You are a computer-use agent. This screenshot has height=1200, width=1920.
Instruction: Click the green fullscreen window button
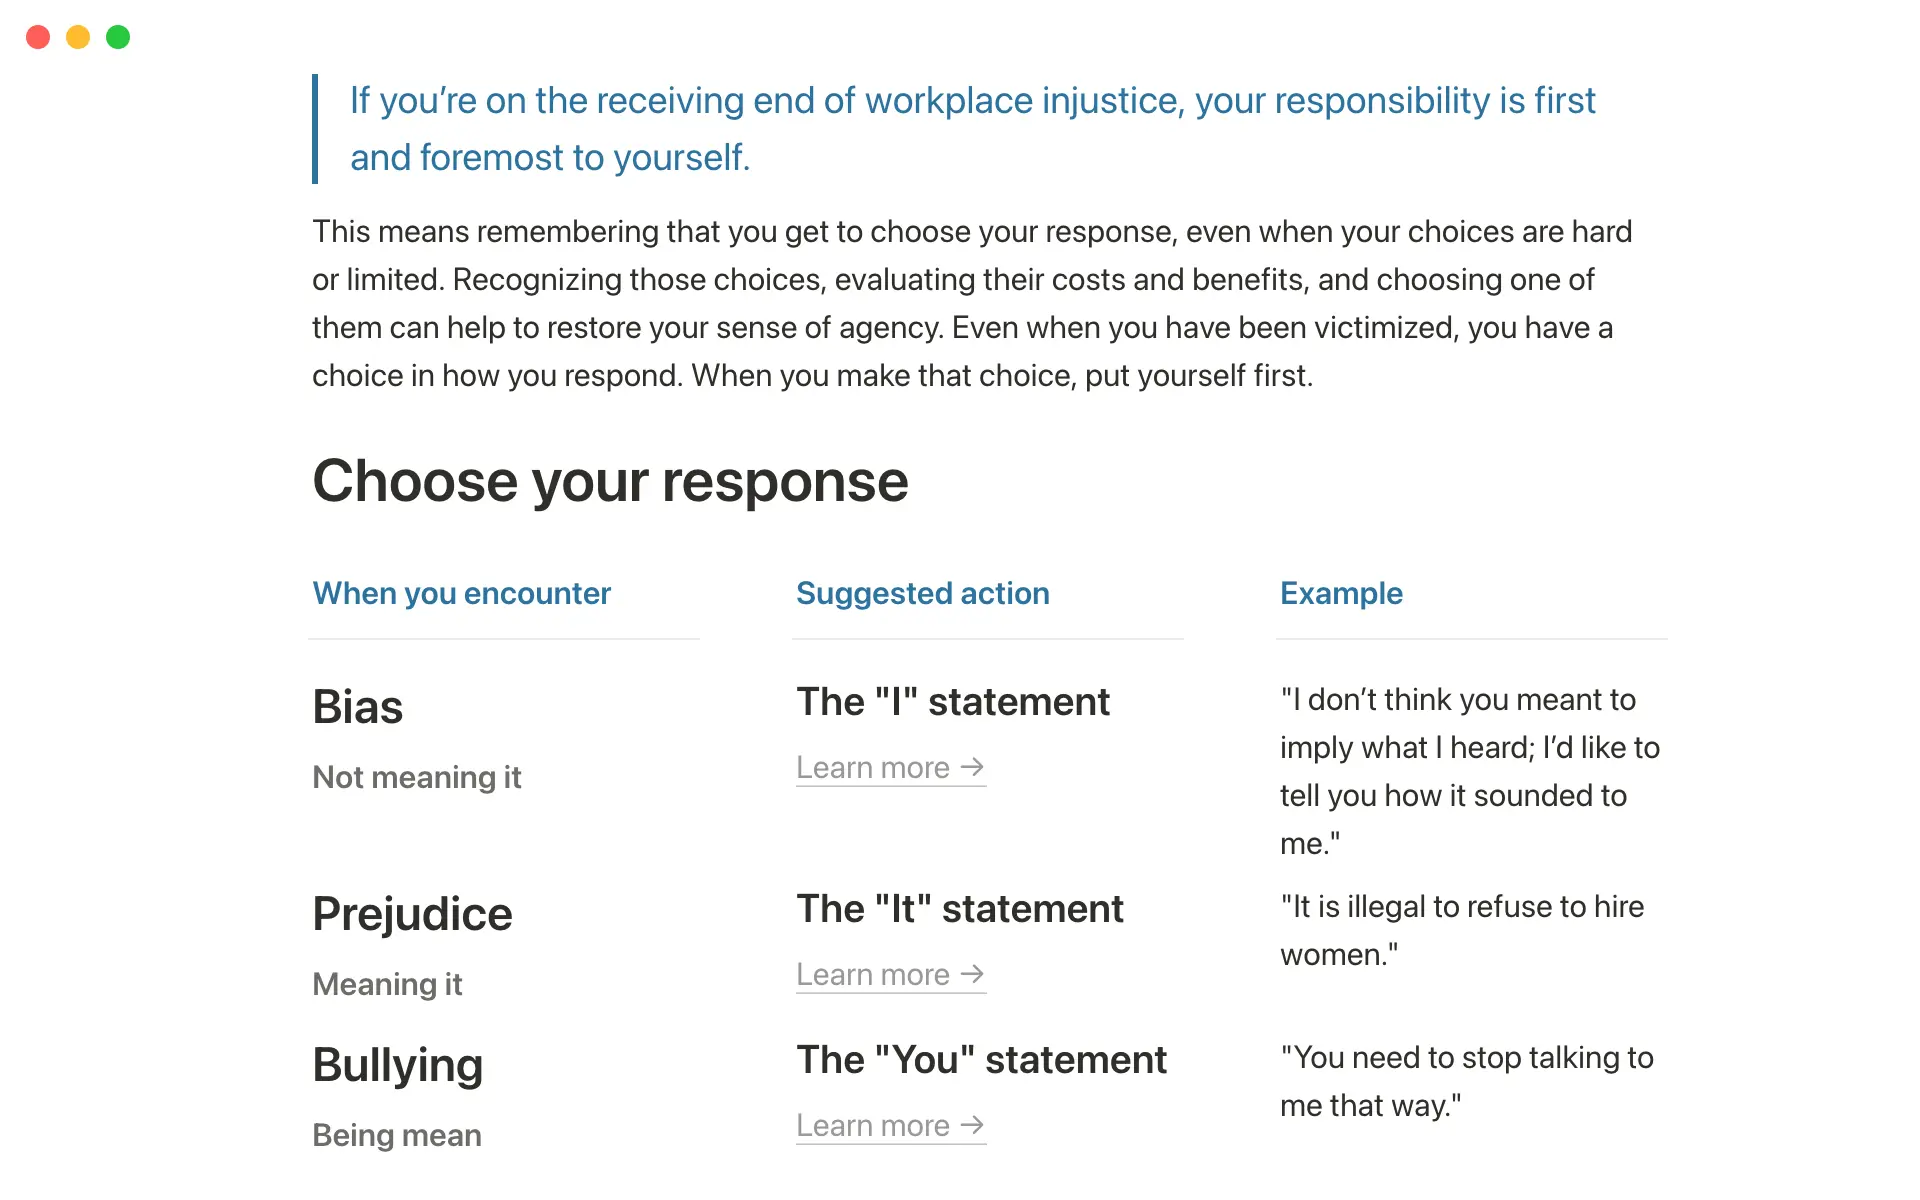118,37
